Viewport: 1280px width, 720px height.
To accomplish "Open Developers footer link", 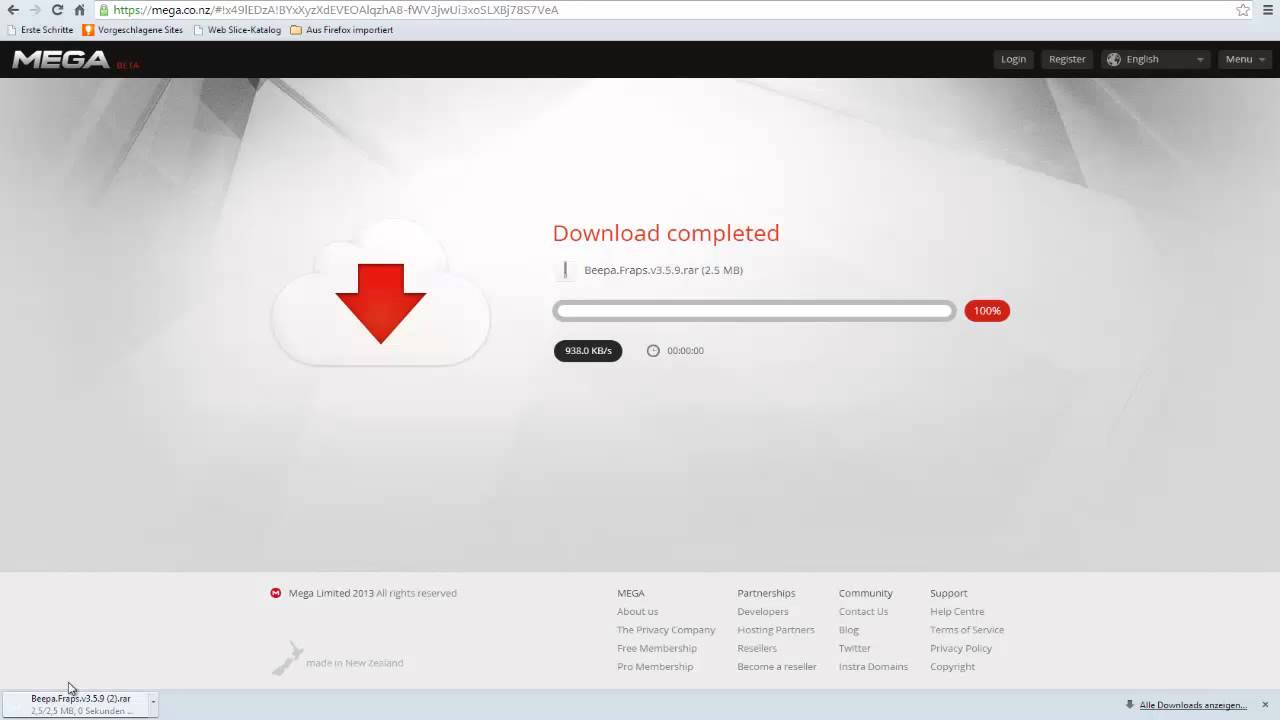I will [763, 612].
